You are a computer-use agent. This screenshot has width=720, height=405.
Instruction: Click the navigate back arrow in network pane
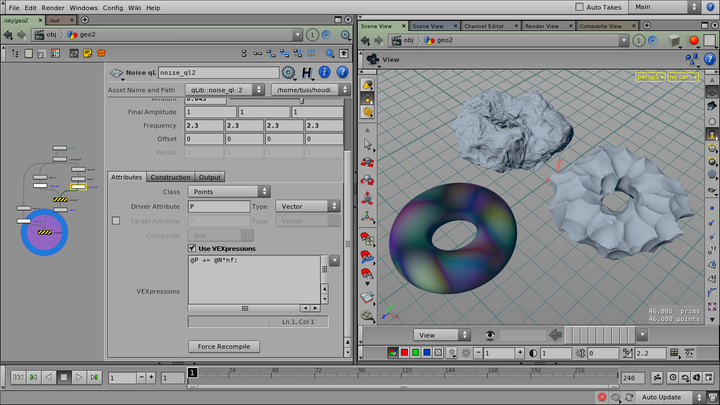pyautogui.click(x=8, y=34)
